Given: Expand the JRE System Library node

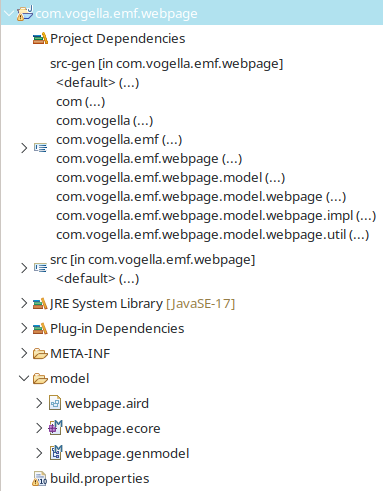Looking at the screenshot, I should pos(24,304).
